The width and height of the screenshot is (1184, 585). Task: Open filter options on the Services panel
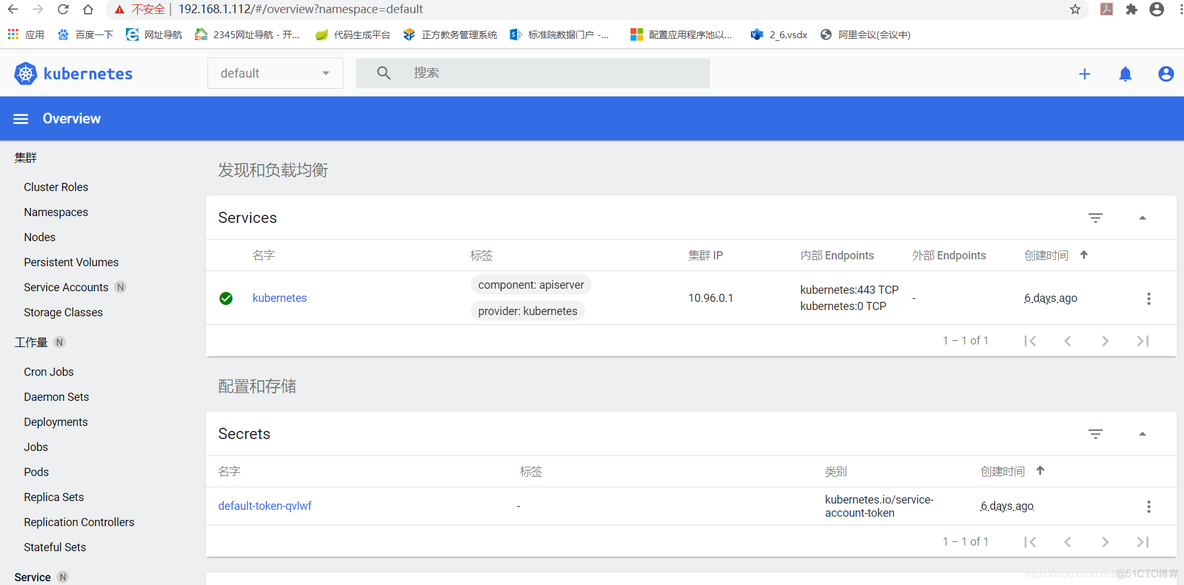(x=1095, y=217)
